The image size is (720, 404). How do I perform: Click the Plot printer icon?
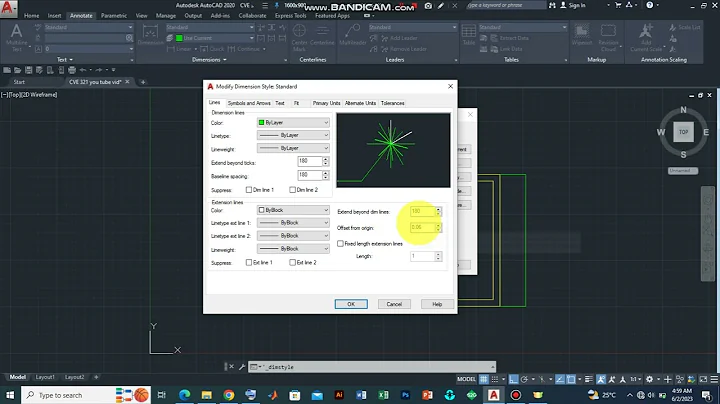[72, 70]
